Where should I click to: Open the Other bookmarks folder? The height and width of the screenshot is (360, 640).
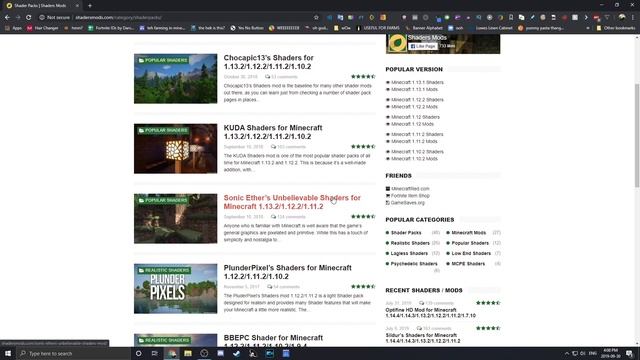pyautogui.click(x=616, y=28)
